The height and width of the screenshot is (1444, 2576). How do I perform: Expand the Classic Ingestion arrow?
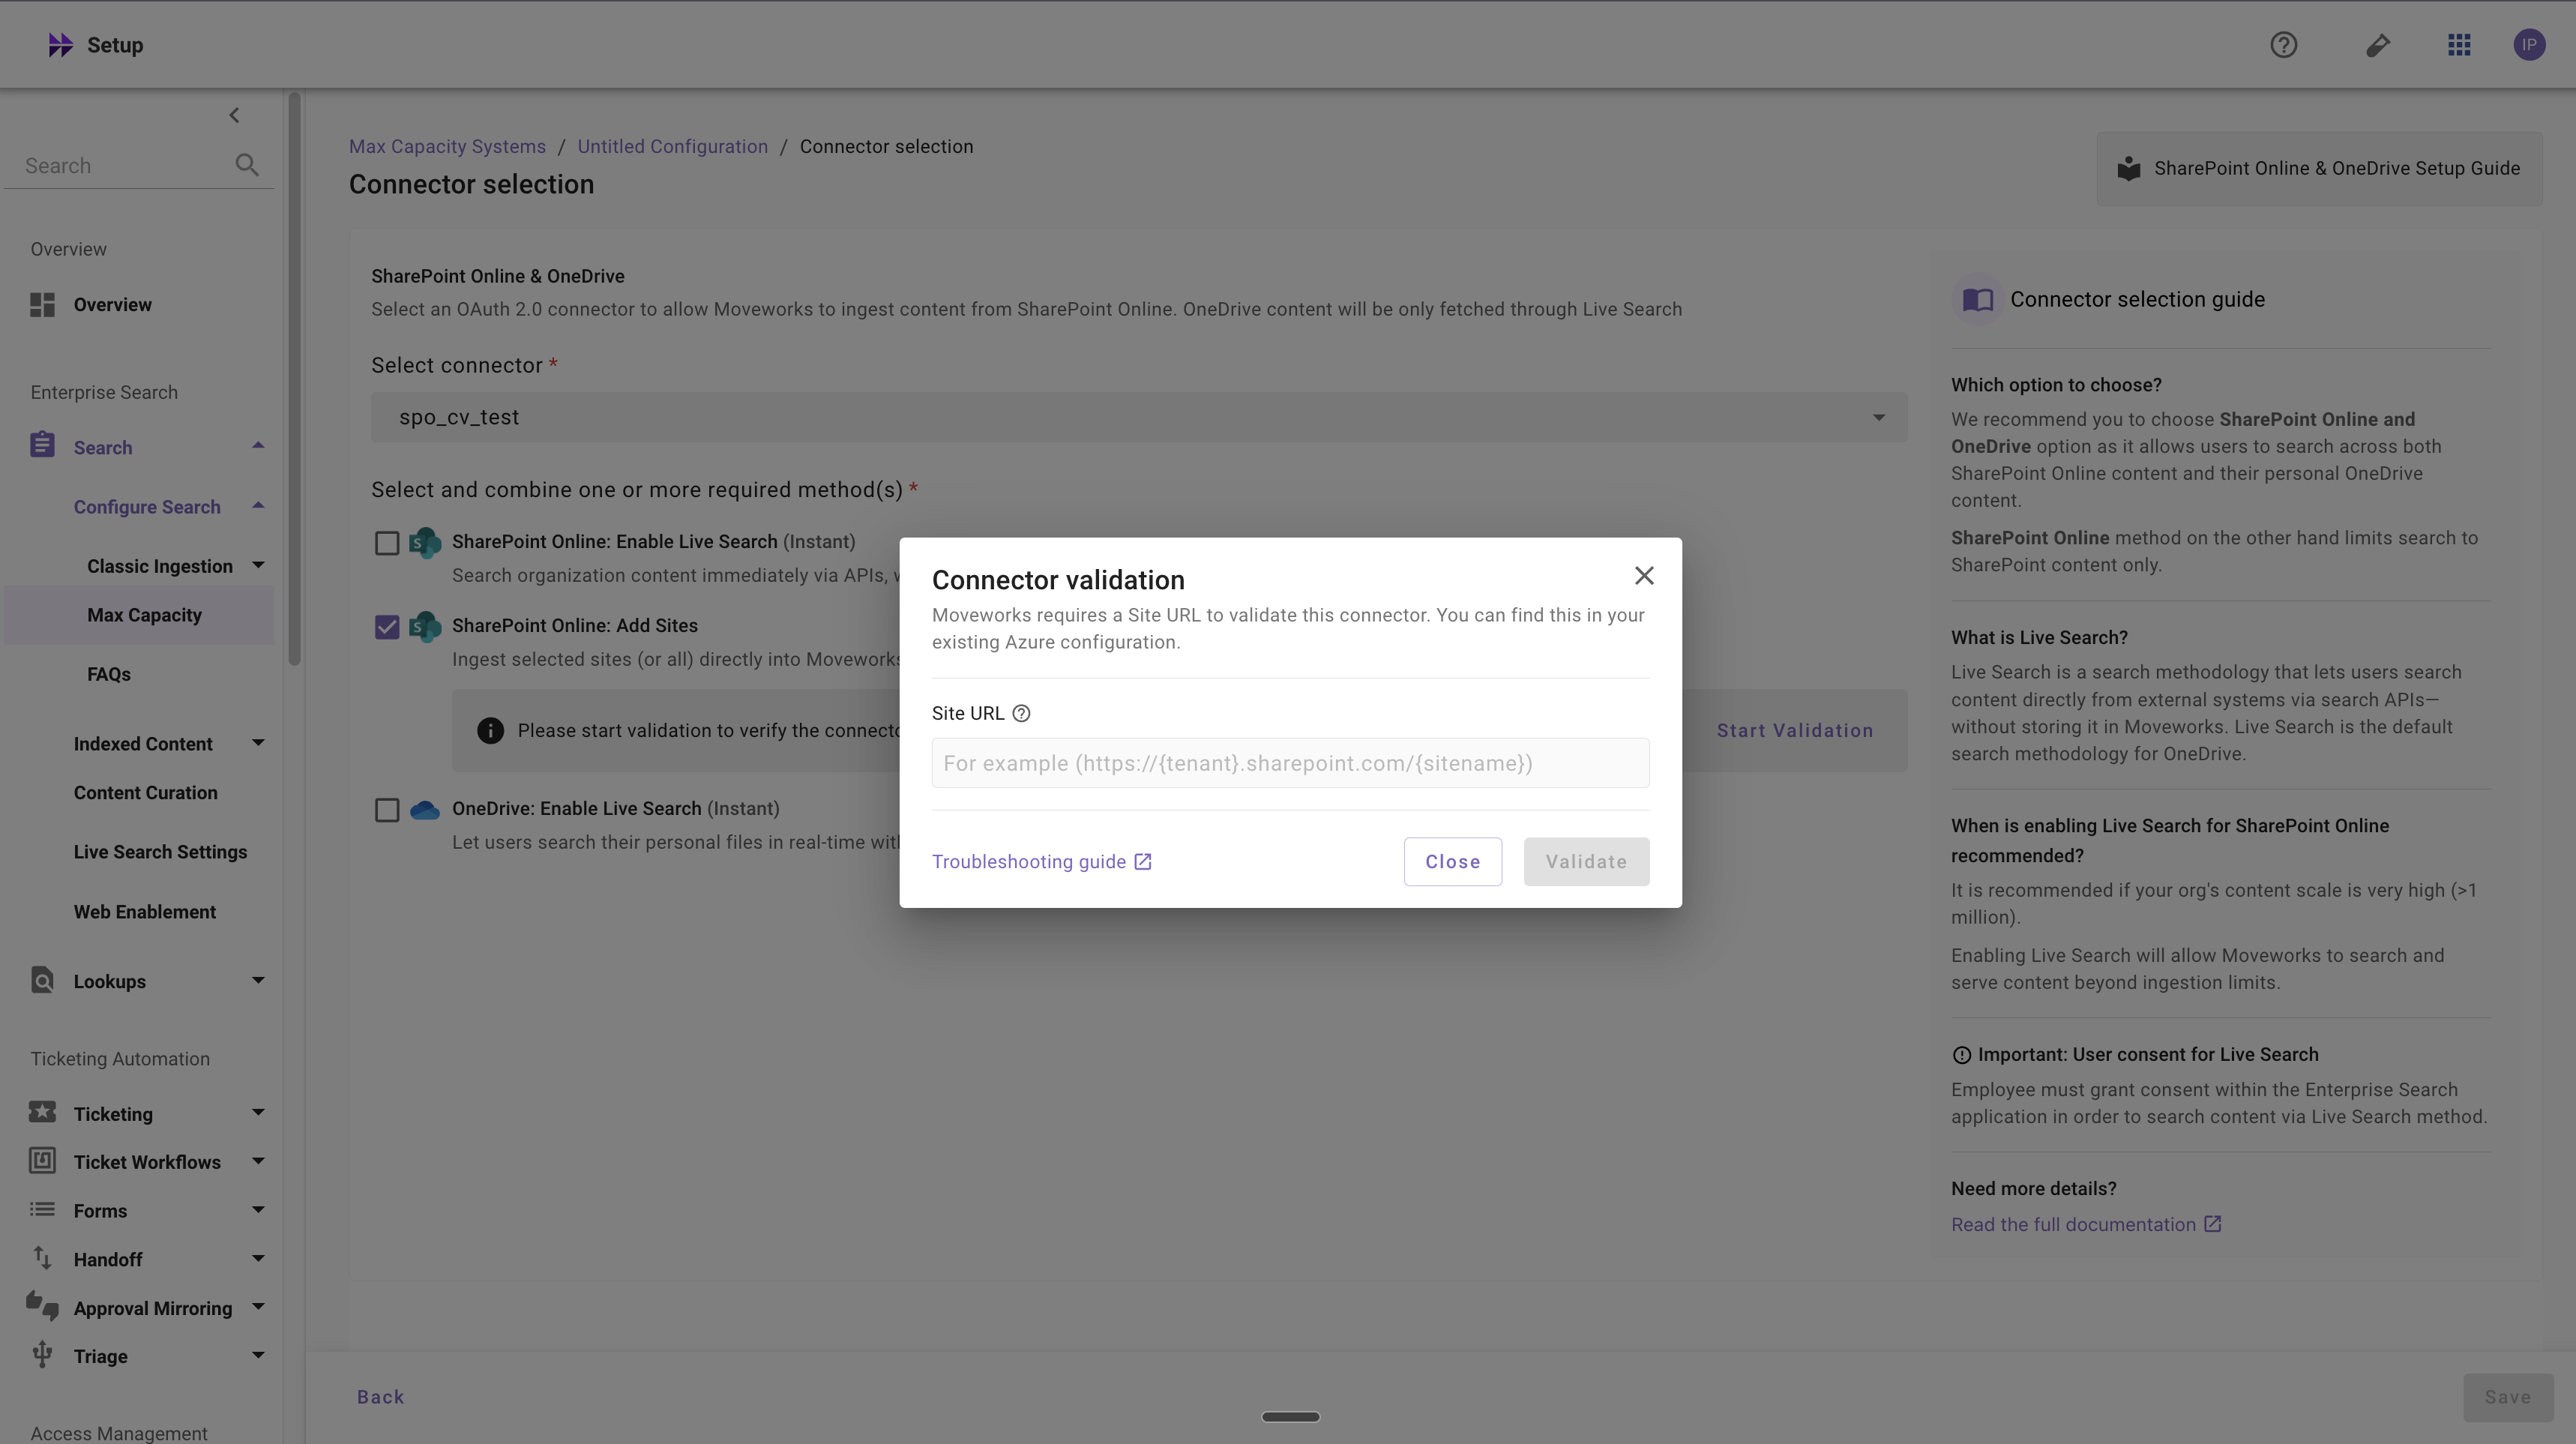click(258, 565)
